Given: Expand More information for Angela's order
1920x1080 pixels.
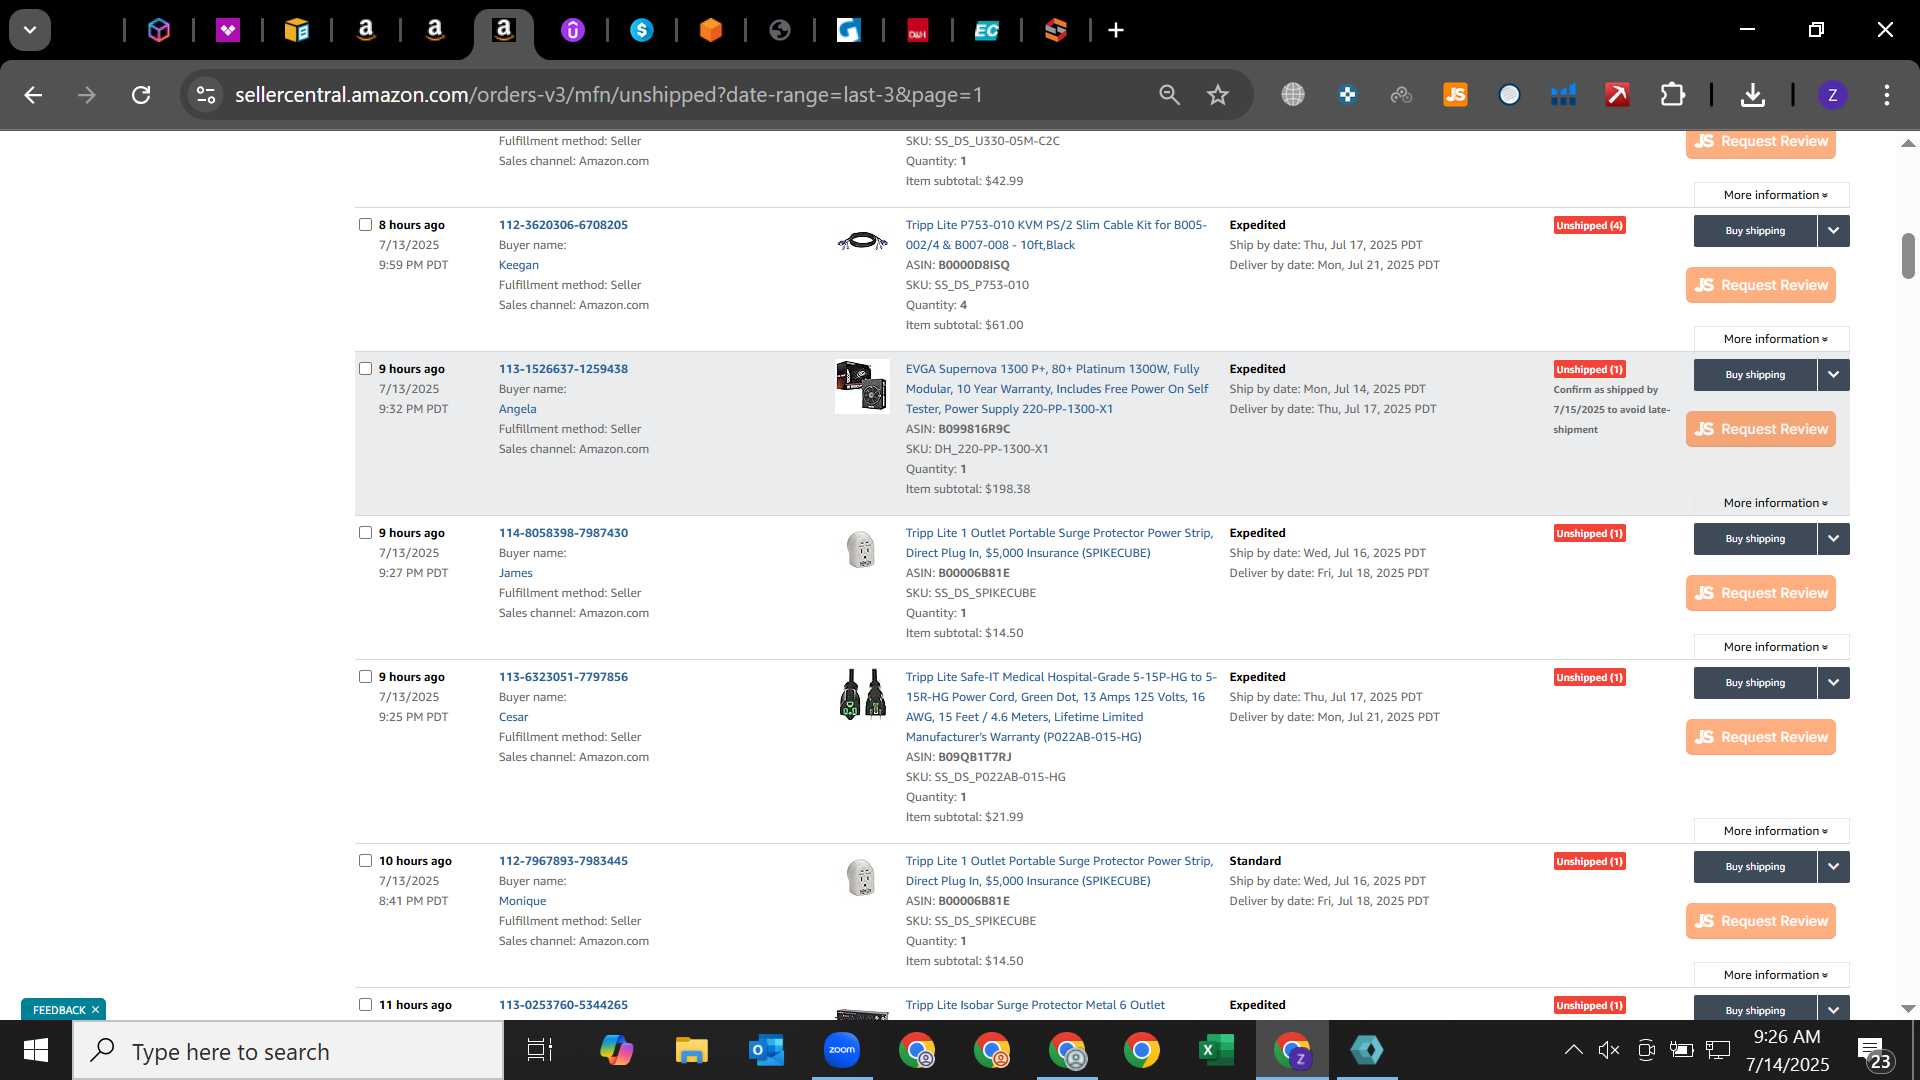Looking at the screenshot, I should (1774, 503).
